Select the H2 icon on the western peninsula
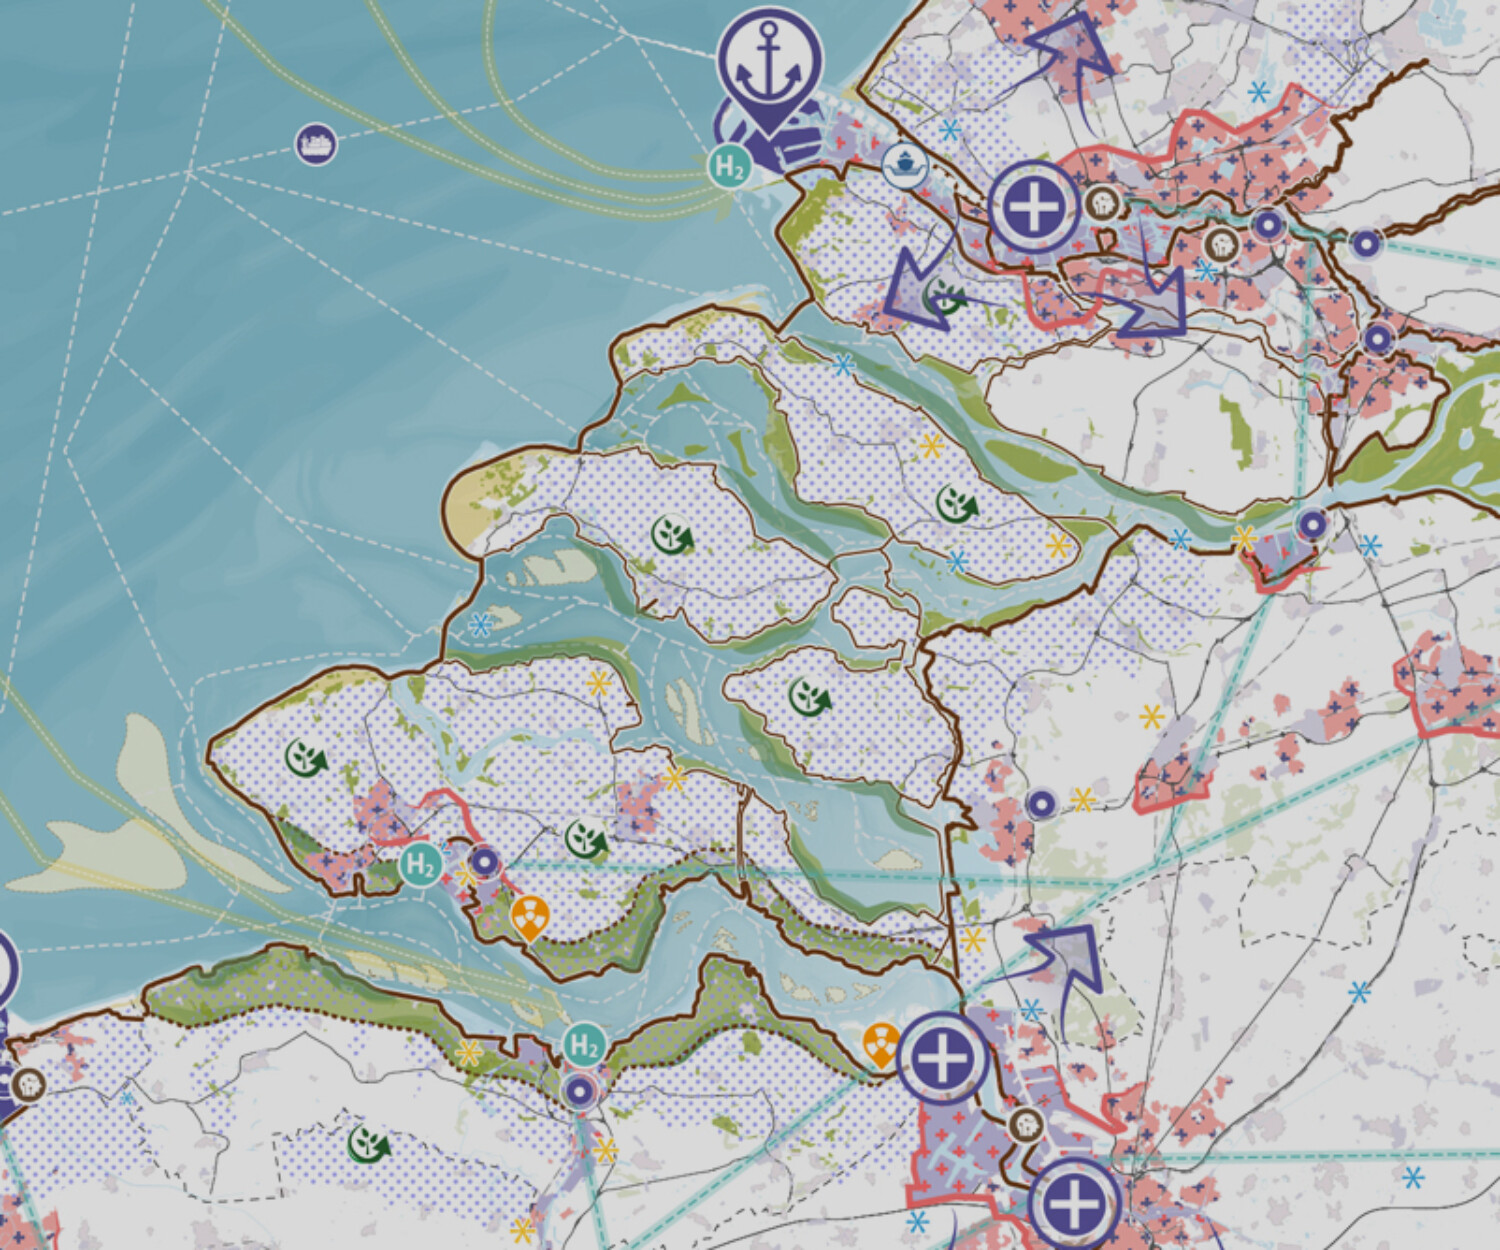The image size is (1500, 1250). click(420, 865)
